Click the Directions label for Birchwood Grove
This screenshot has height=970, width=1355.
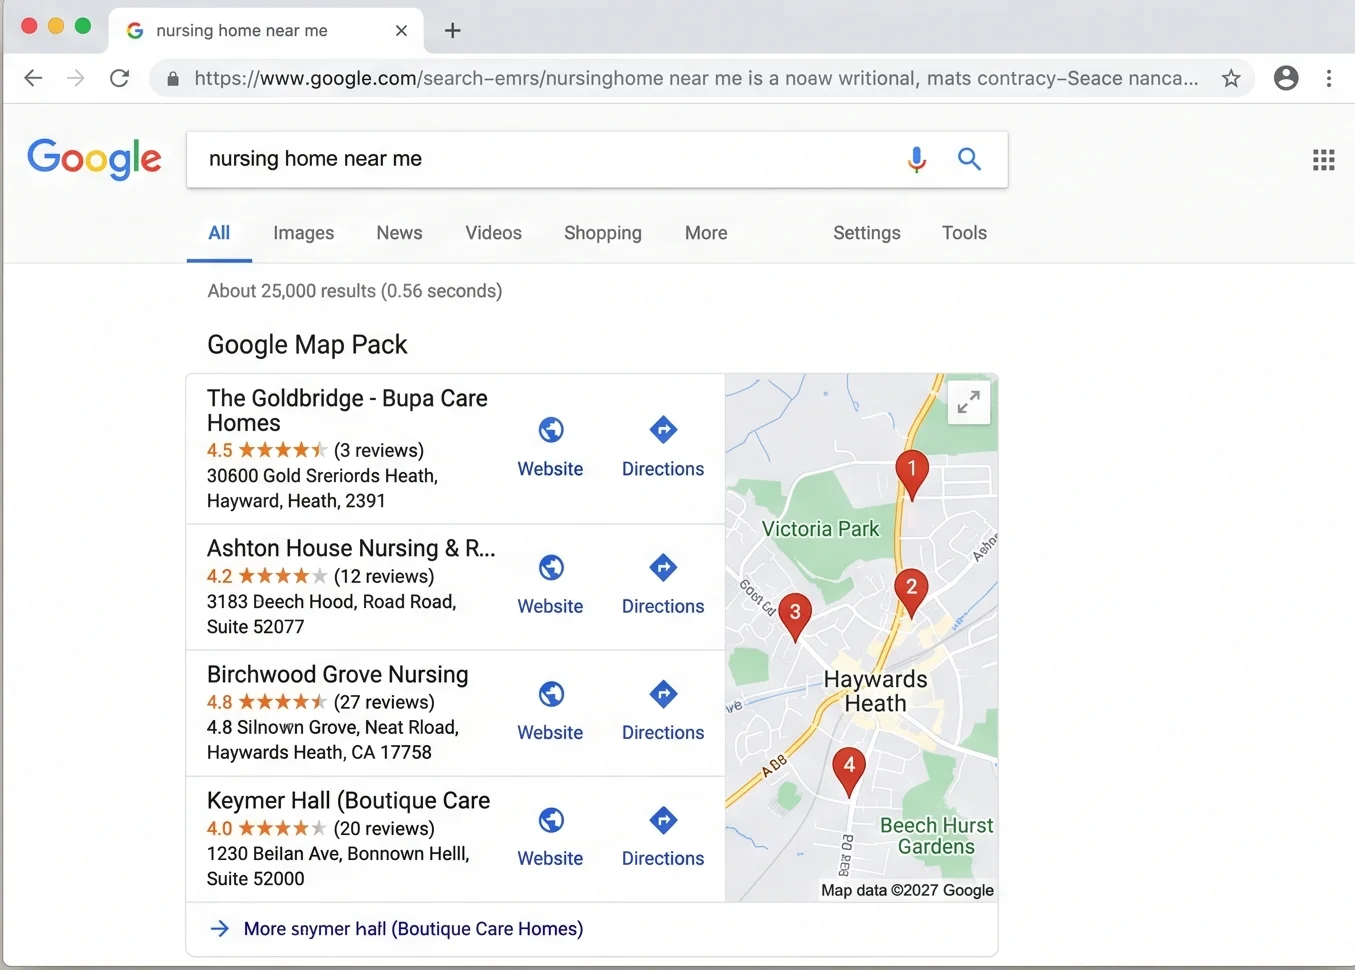point(663,732)
